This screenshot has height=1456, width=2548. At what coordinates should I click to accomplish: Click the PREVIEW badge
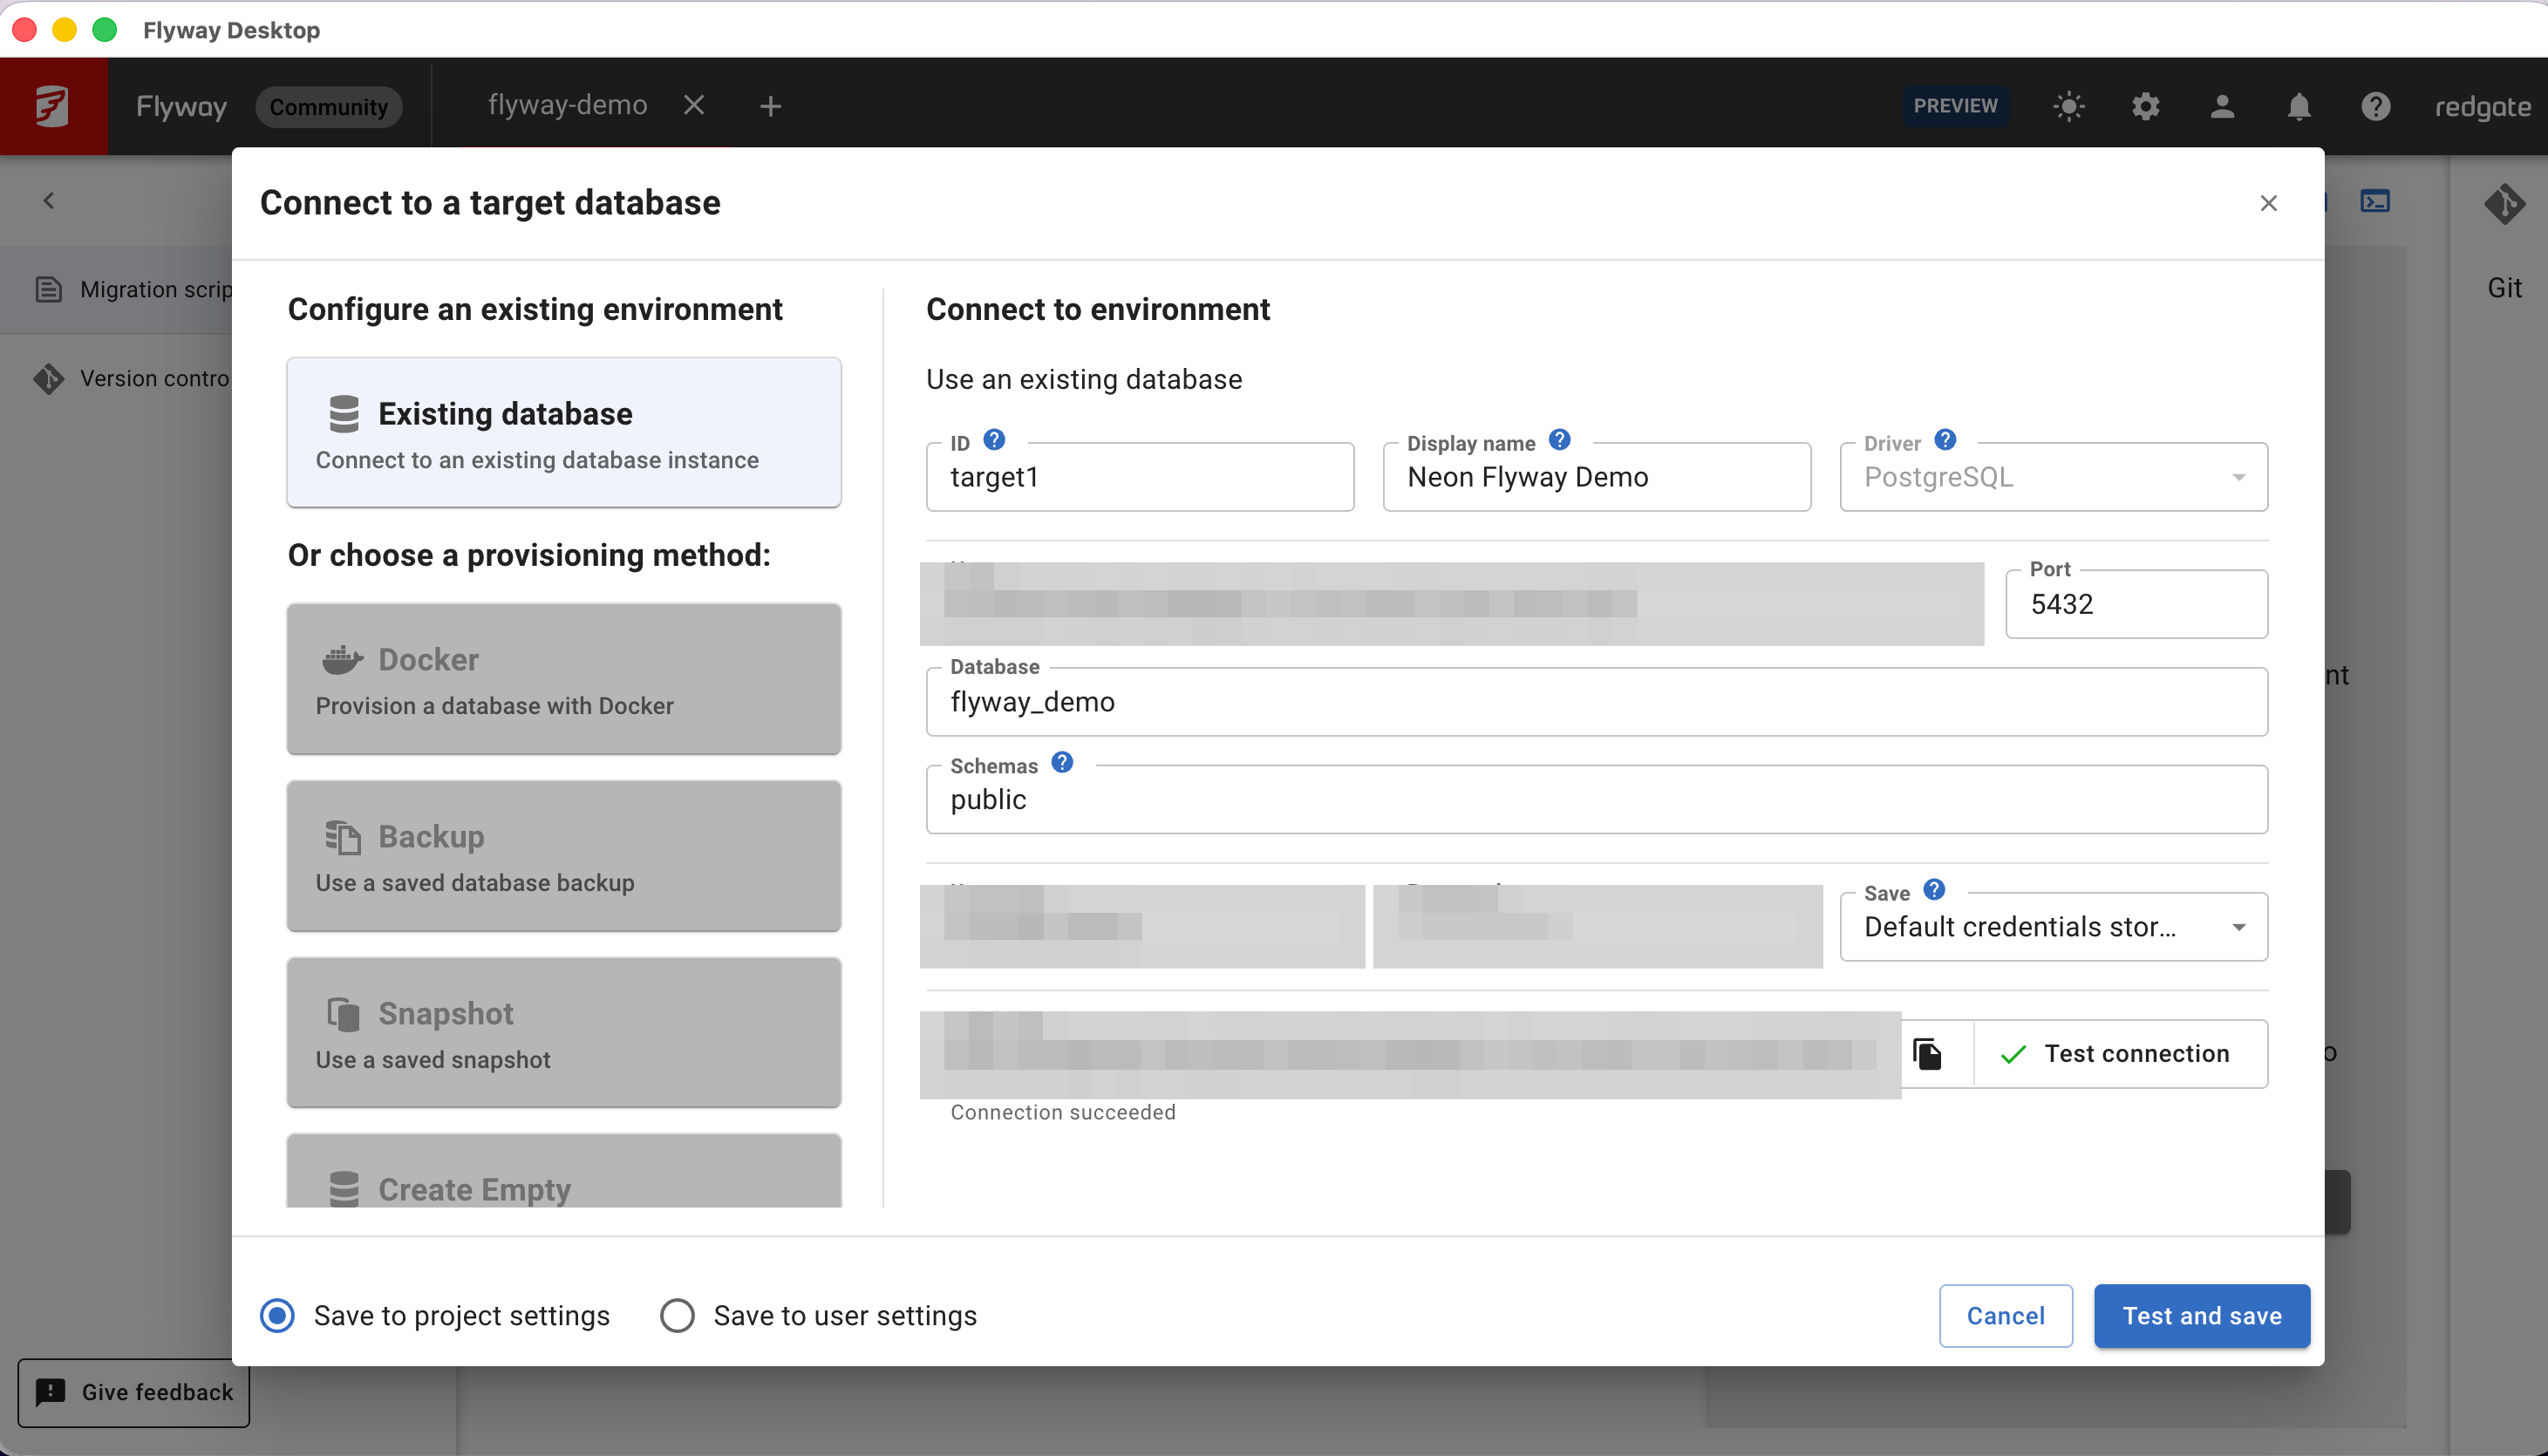1955,106
